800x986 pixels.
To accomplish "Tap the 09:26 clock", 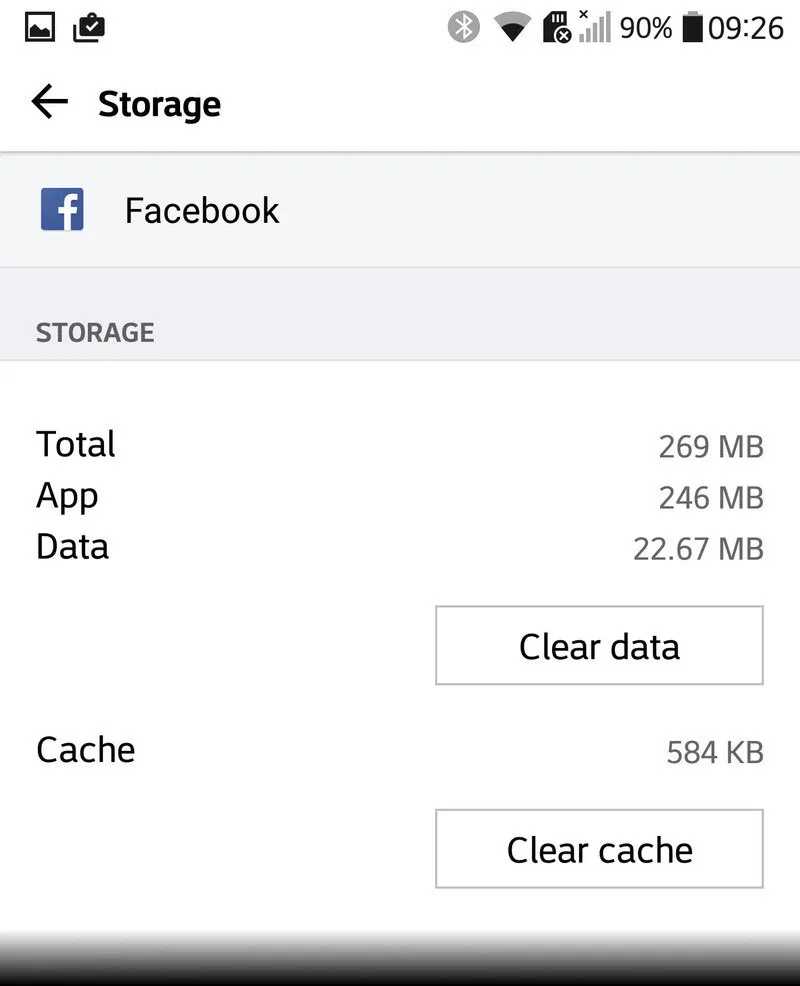I will tap(745, 28).
